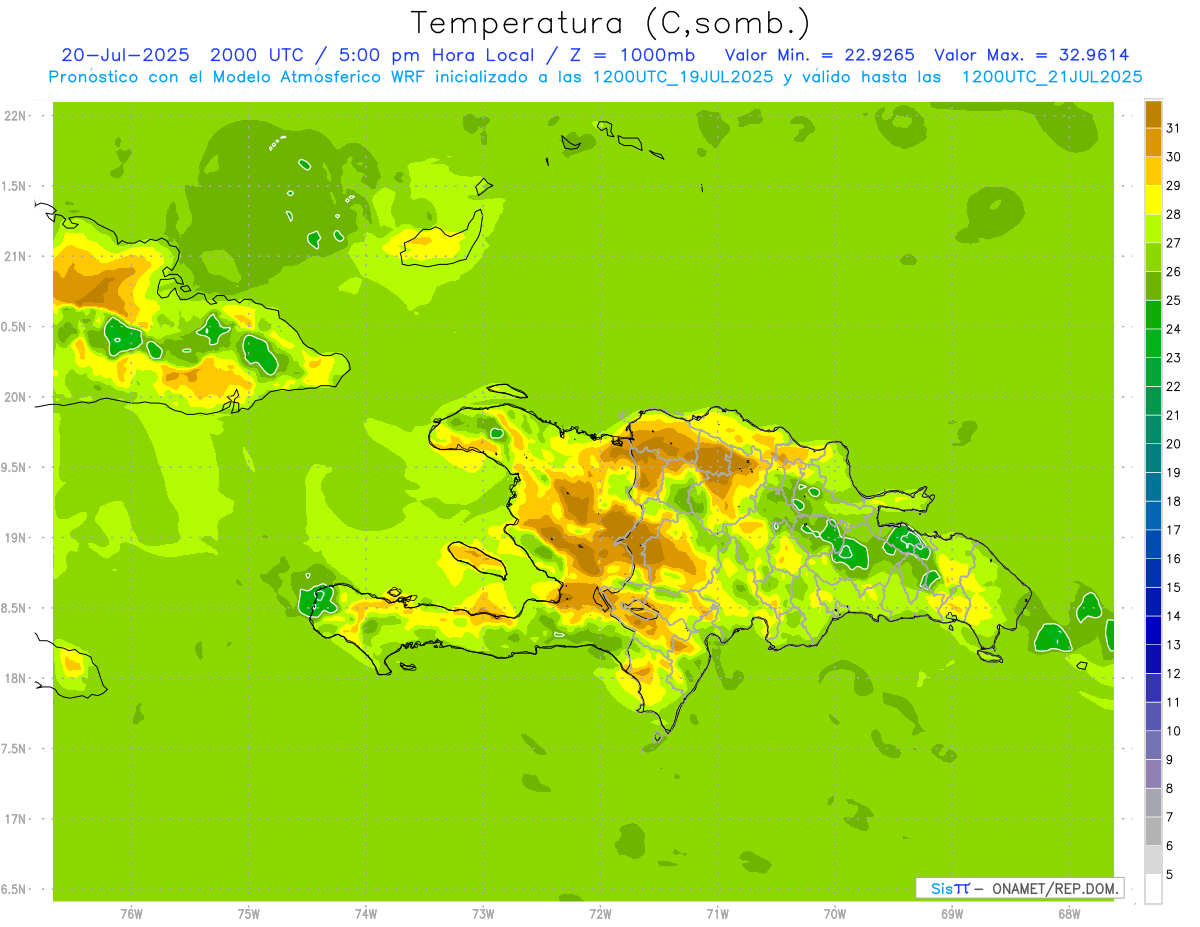Image resolution: width=1200 pixels, height=927 pixels.
Task: Pick the legend color band above 31
Action: [x=1153, y=114]
